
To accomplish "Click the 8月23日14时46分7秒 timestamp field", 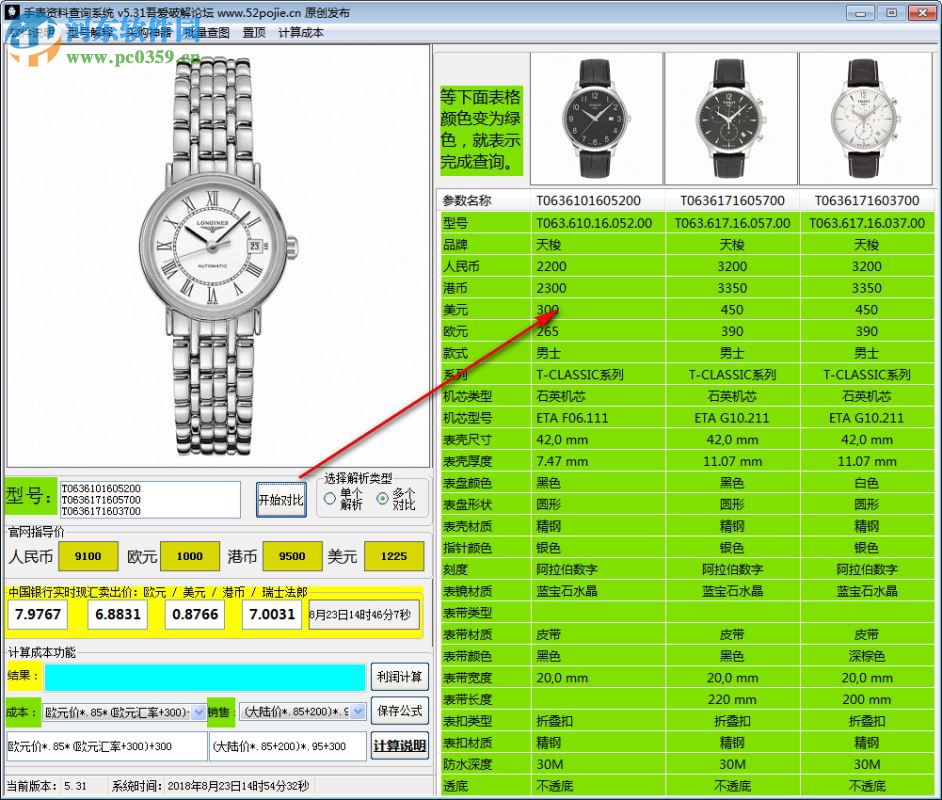I will point(363,614).
